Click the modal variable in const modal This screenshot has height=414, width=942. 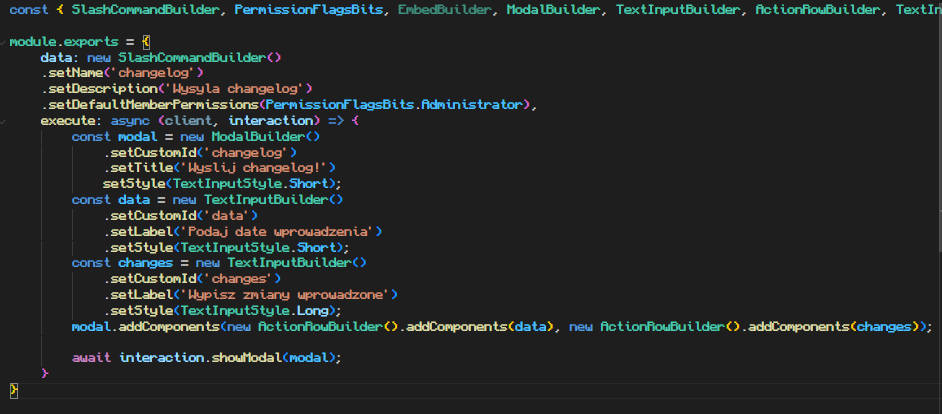tap(138, 136)
